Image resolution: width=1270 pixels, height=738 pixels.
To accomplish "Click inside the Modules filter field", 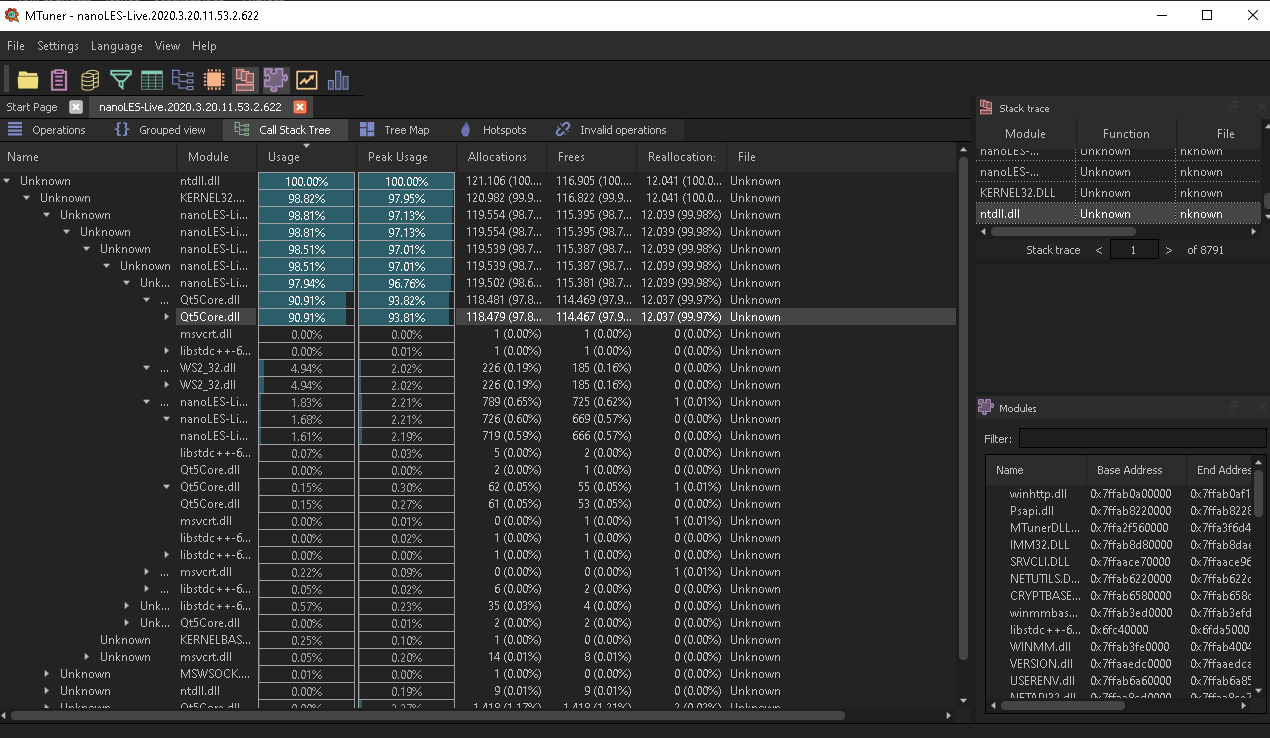I will [x=1142, y=438].
